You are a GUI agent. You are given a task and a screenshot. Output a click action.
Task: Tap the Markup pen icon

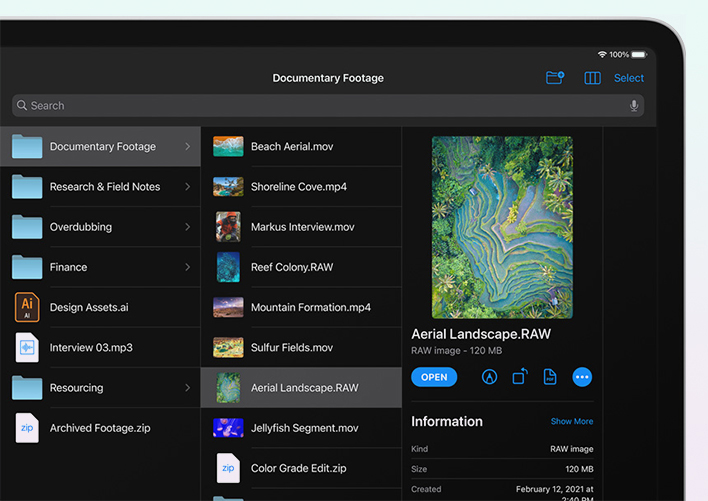(489, 377)
